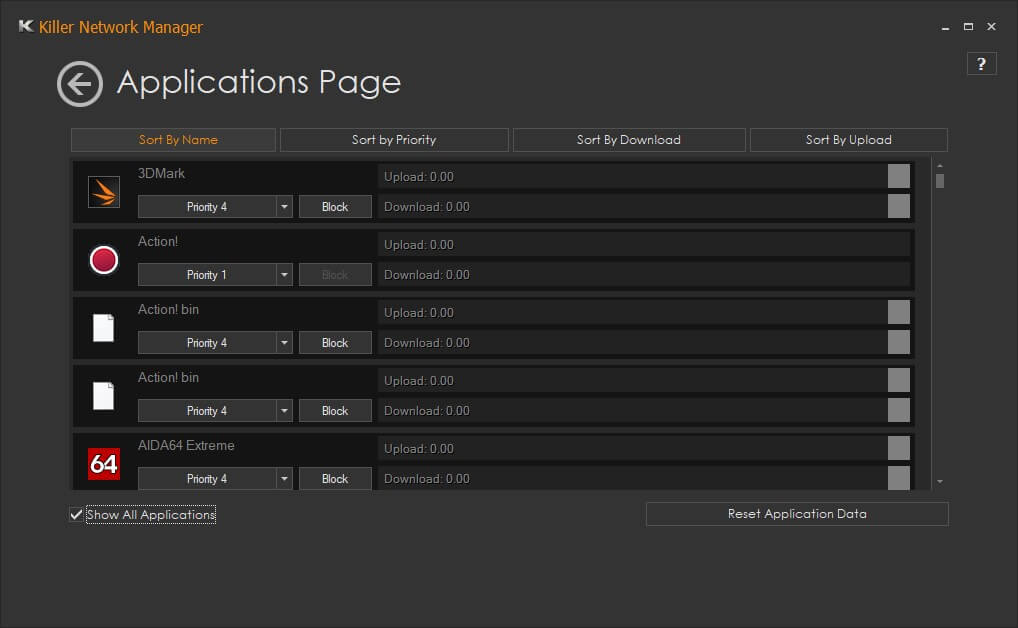The image size is (1018, 628).
Task: Click the 3DMark Upload bandwidth bar
Action: (x=632, y=176)
